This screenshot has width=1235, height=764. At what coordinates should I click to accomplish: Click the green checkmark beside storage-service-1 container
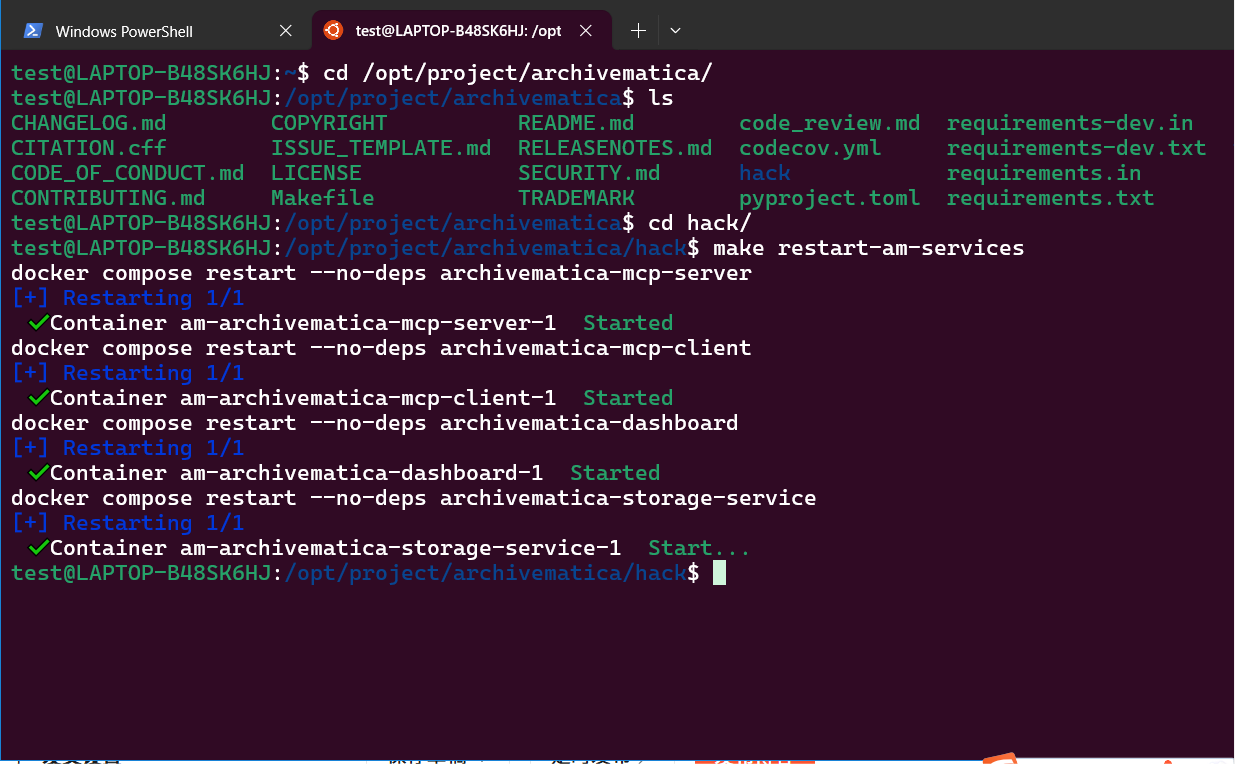38,547
